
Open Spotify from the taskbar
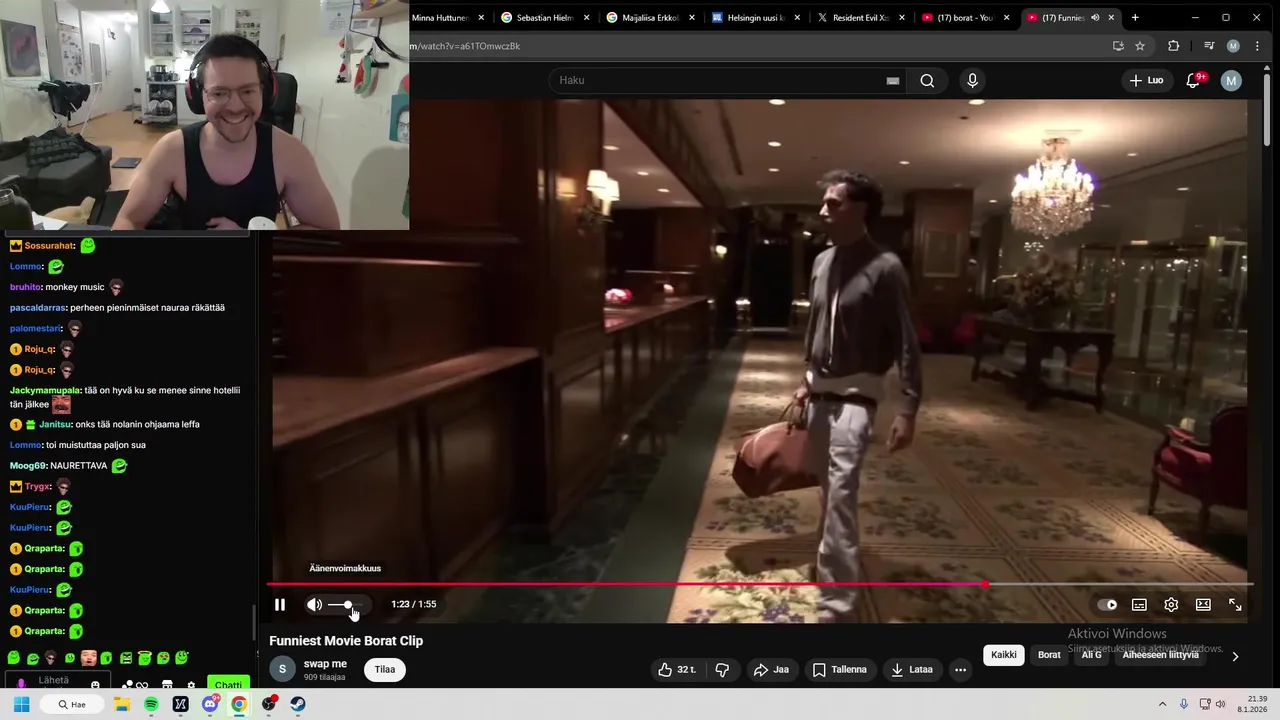tap(151, 704)
